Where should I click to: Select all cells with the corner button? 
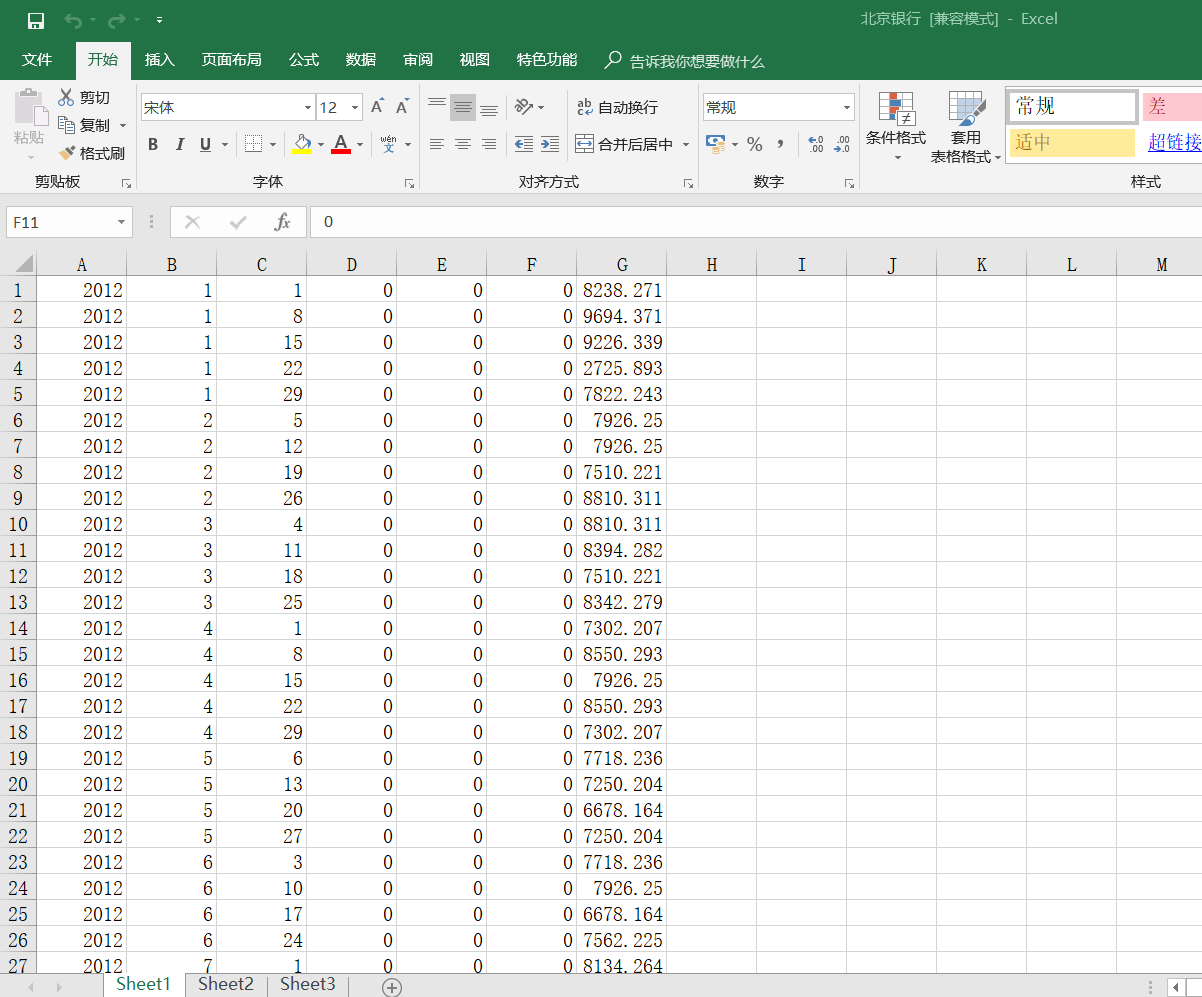pos(19,264)
